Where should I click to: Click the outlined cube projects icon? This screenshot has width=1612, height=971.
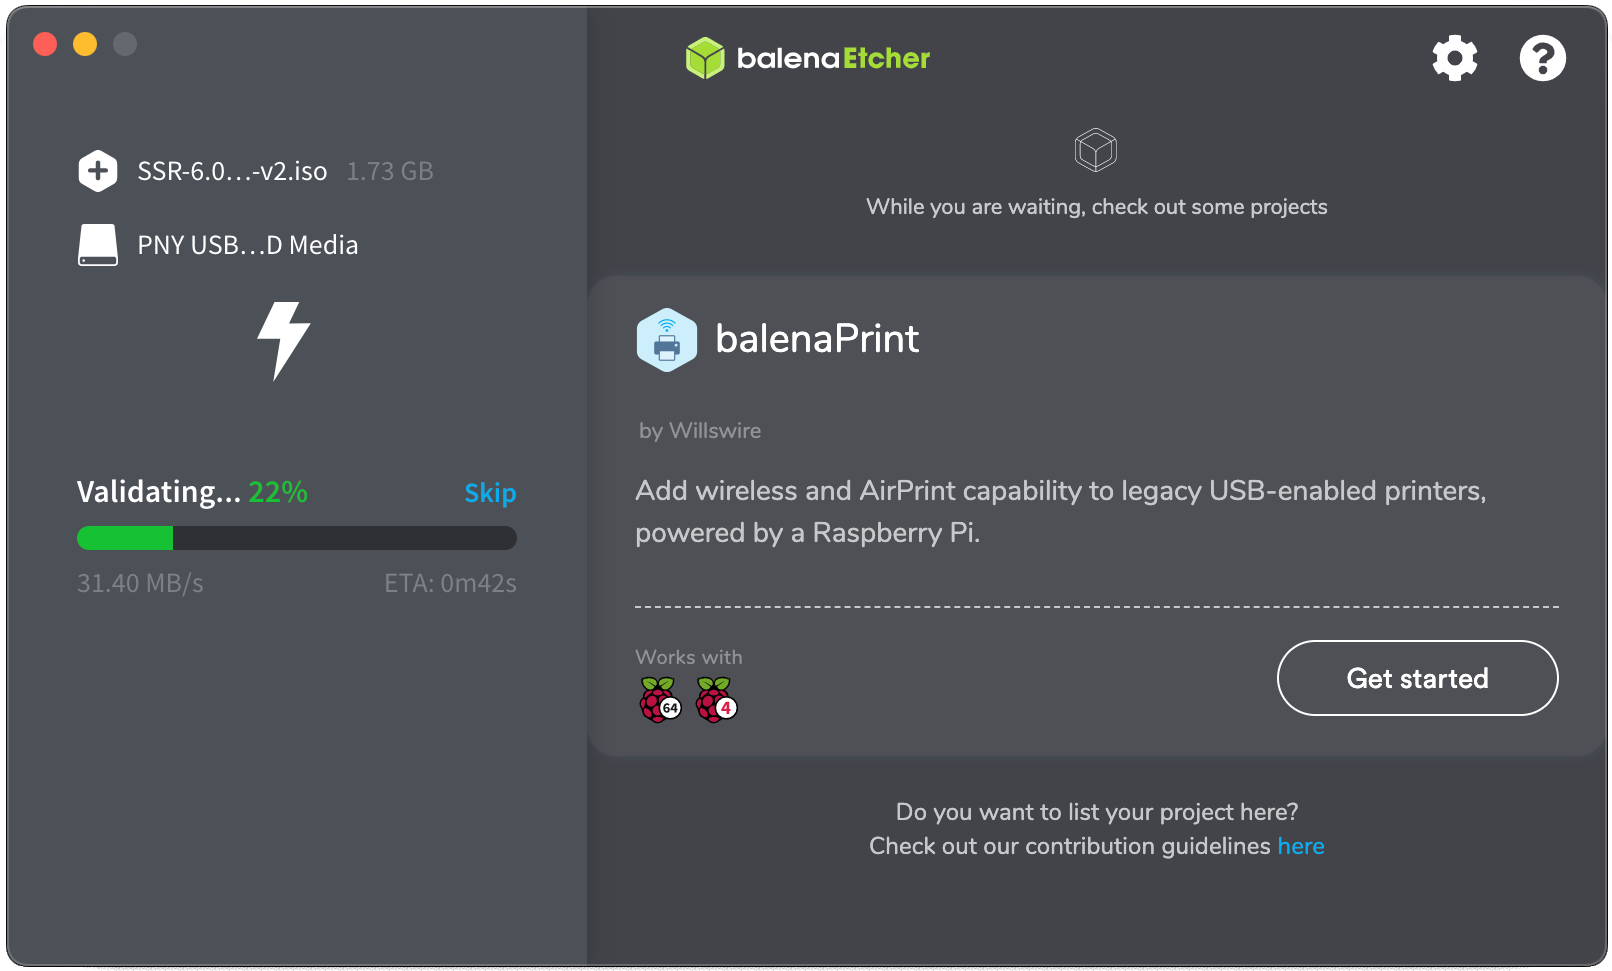click(x=1095, y=150)
